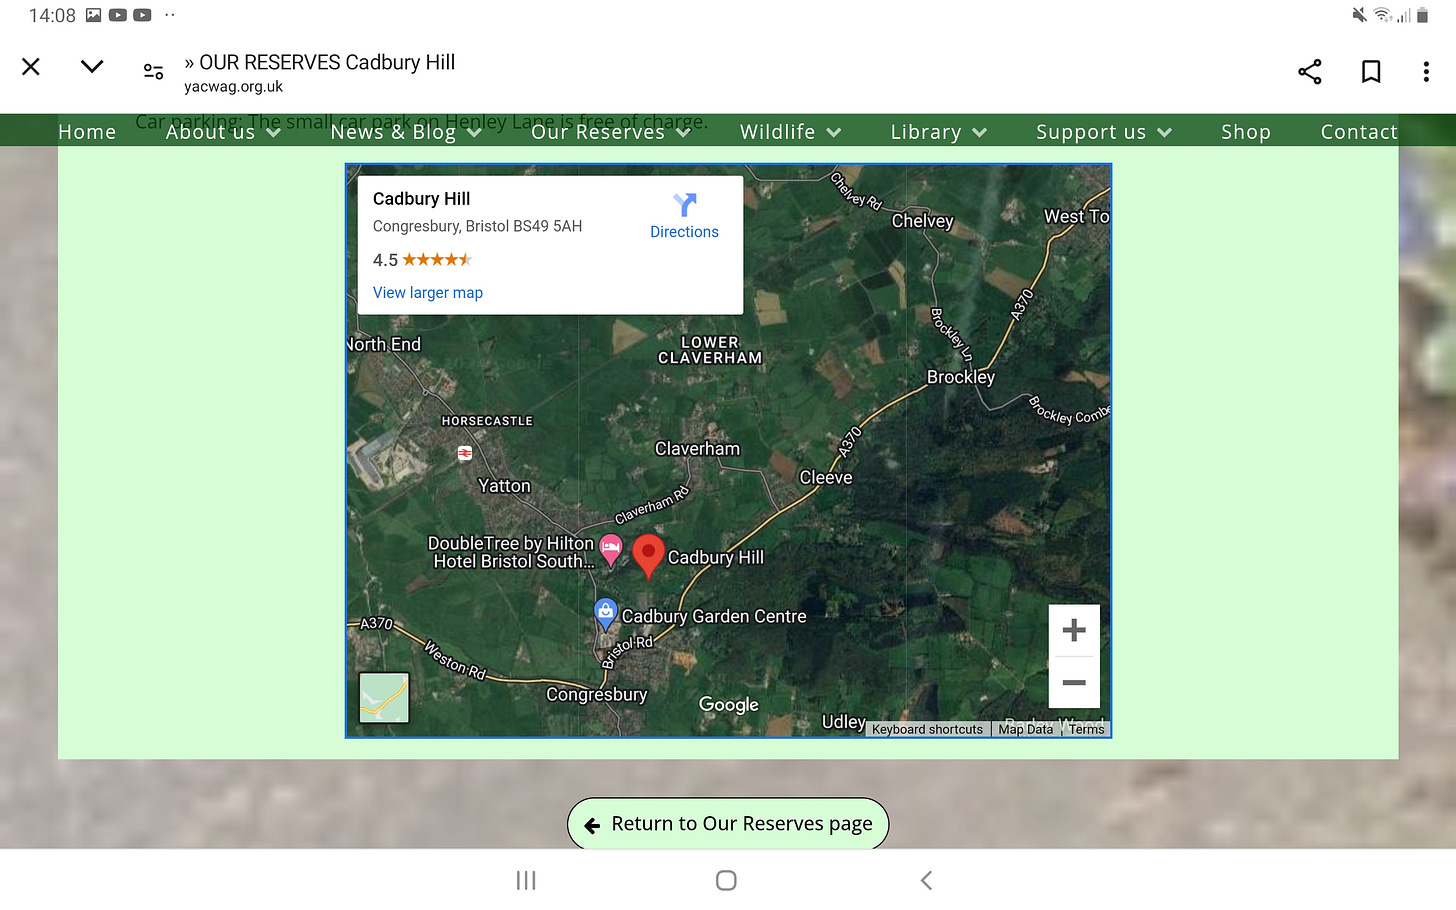The image size is (1456, 910).
Task: Expand the Library chevron
Action: tap(979, 132)
